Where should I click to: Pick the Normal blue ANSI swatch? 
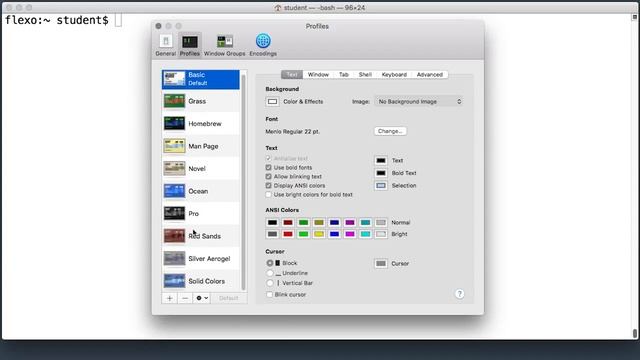coord(334,222)
